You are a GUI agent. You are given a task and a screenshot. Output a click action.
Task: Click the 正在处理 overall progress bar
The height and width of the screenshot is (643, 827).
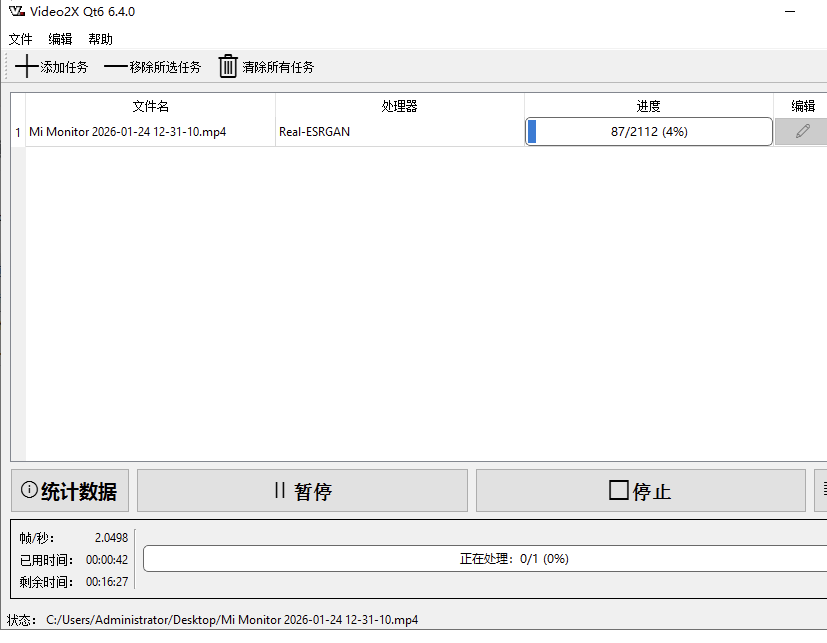(514, 559)
